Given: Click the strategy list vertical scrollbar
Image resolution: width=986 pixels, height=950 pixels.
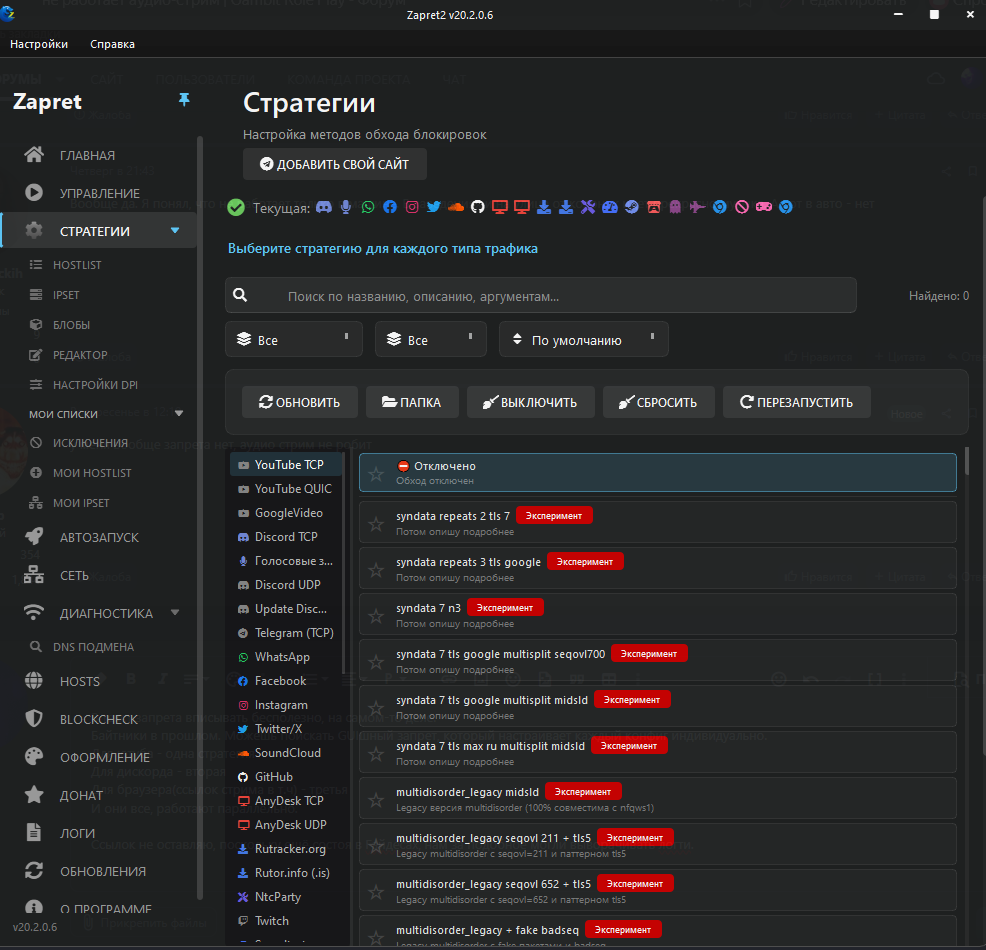Looking at the screenshot, I should coord(966,462).
